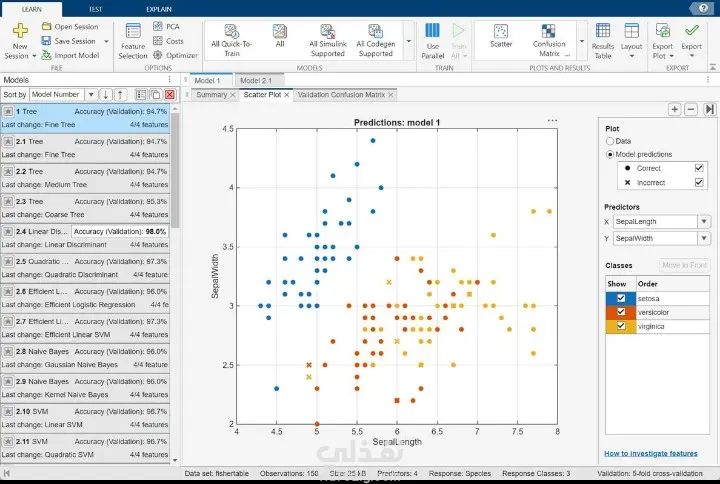Delete selected model with red X icon
720x484 pixels.
point(170,95)
